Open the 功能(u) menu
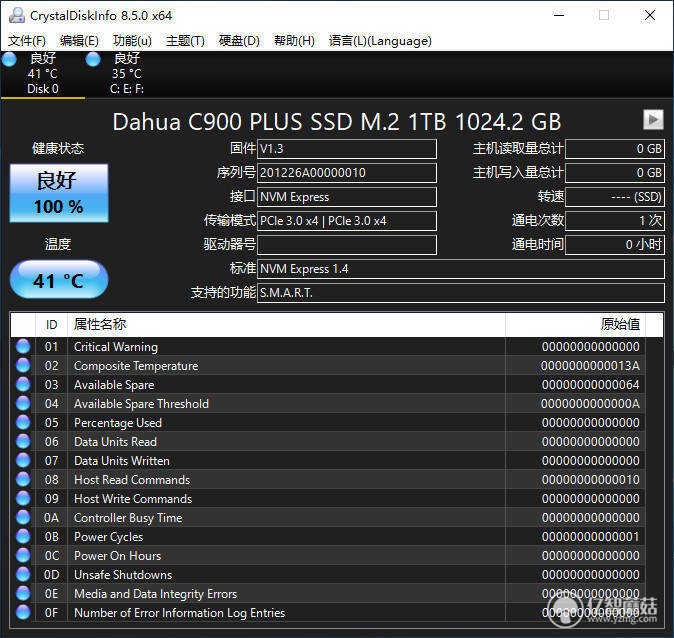 click(132, 41)
